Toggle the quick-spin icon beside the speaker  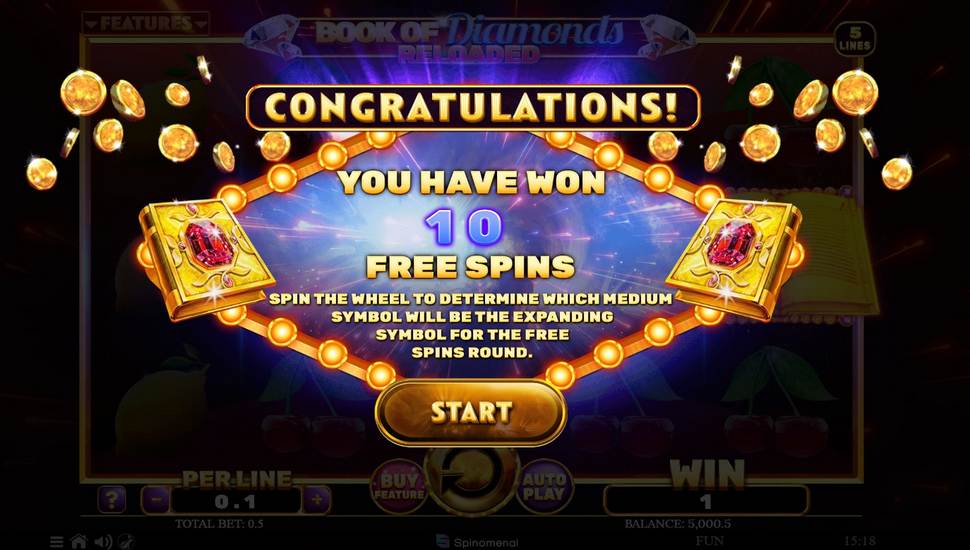pos(126,542)
